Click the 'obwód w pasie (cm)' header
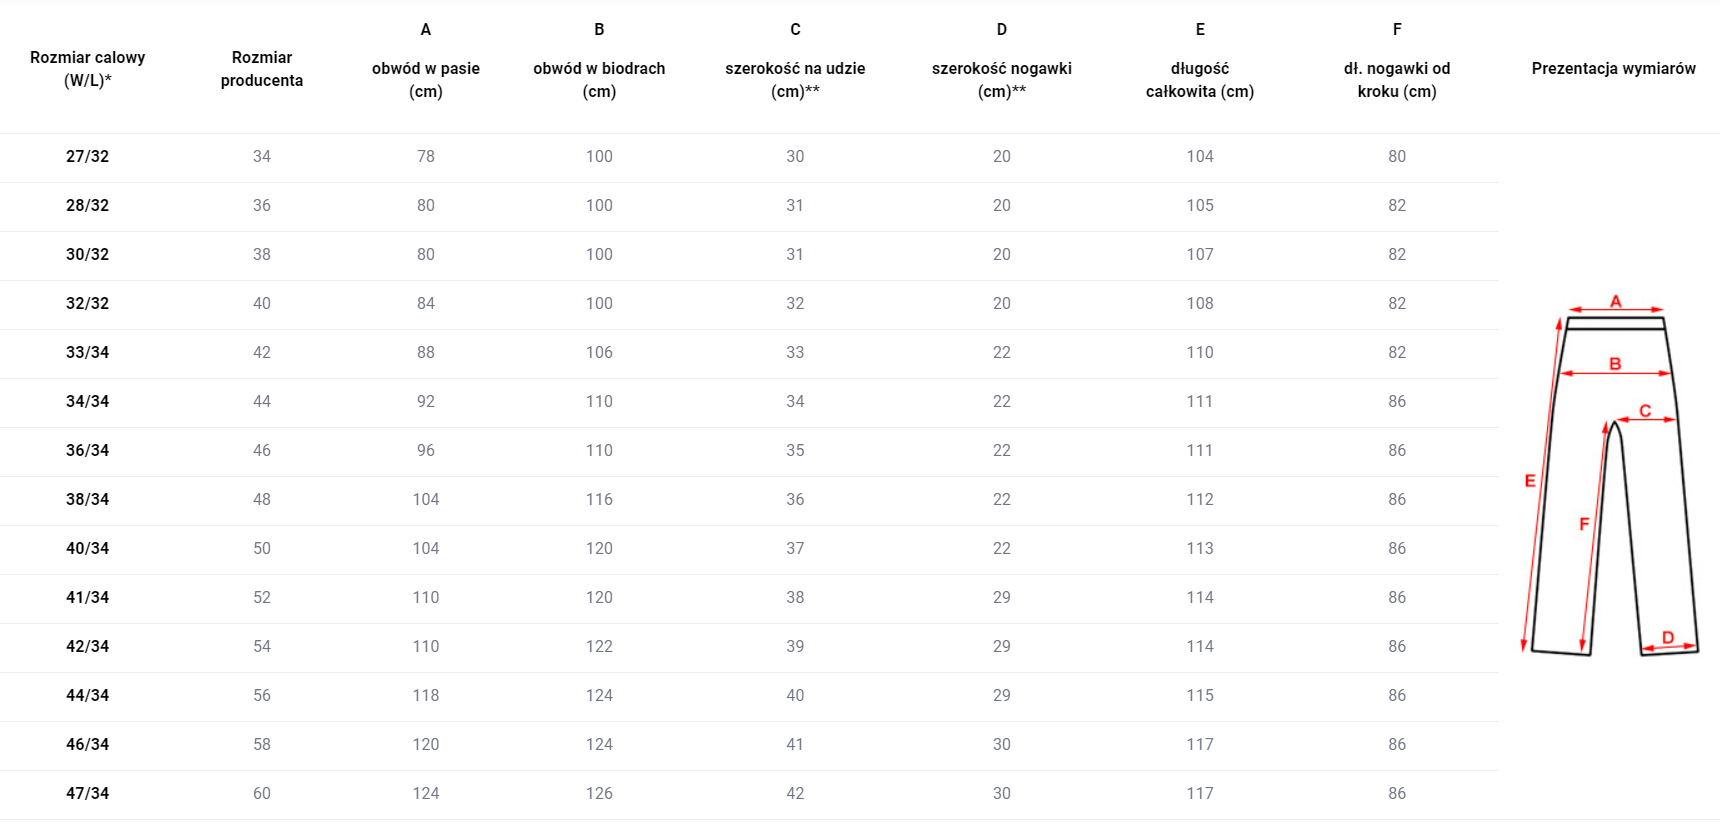Screen dimensions: 1720x830 [x=426, y=80]
